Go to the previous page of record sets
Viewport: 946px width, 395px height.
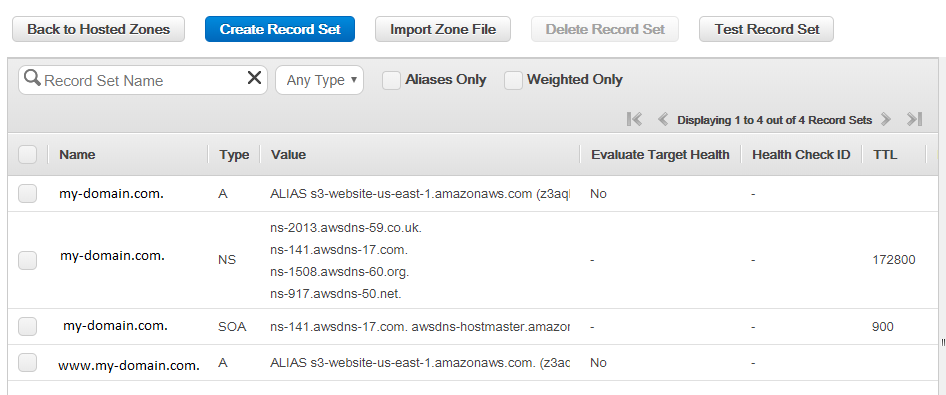pyautogui.click(x=662, y=119)
